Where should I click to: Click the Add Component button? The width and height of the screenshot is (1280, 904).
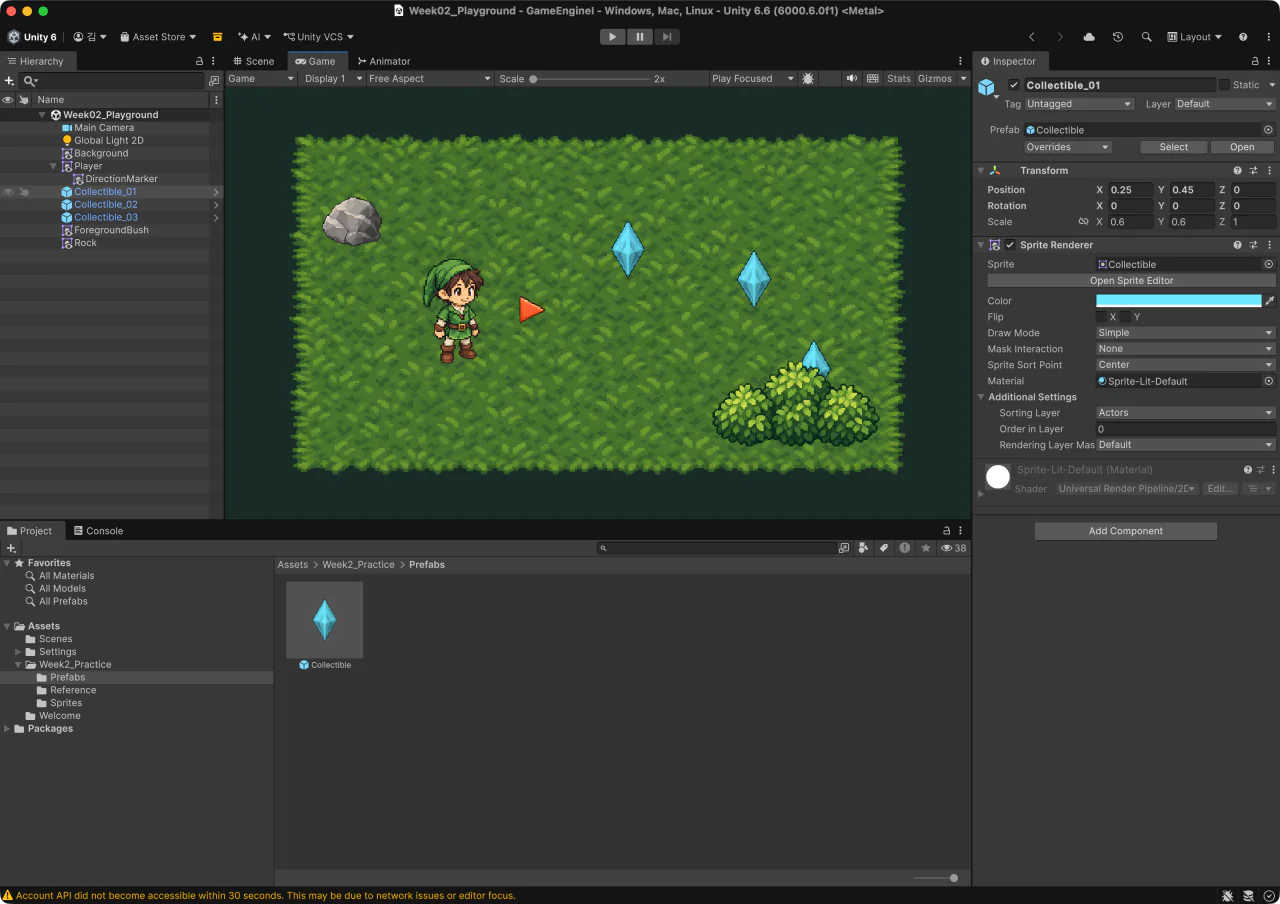tap(1126, 531)
